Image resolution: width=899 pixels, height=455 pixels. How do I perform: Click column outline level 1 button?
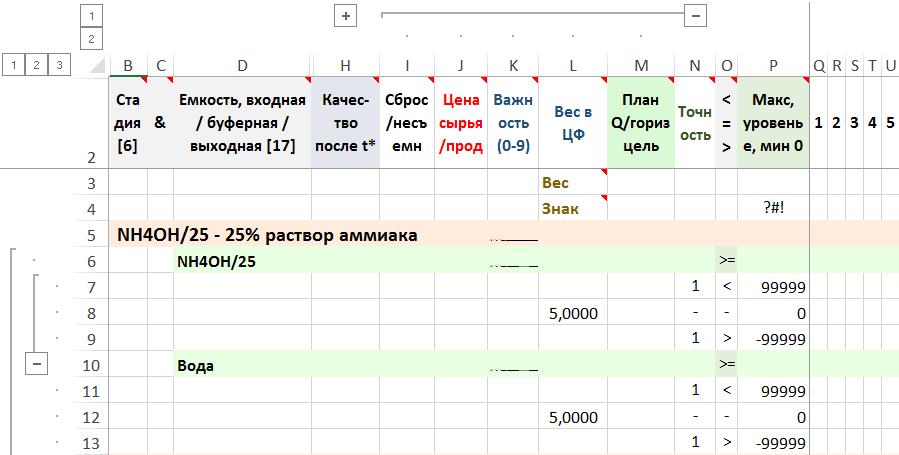91,16
